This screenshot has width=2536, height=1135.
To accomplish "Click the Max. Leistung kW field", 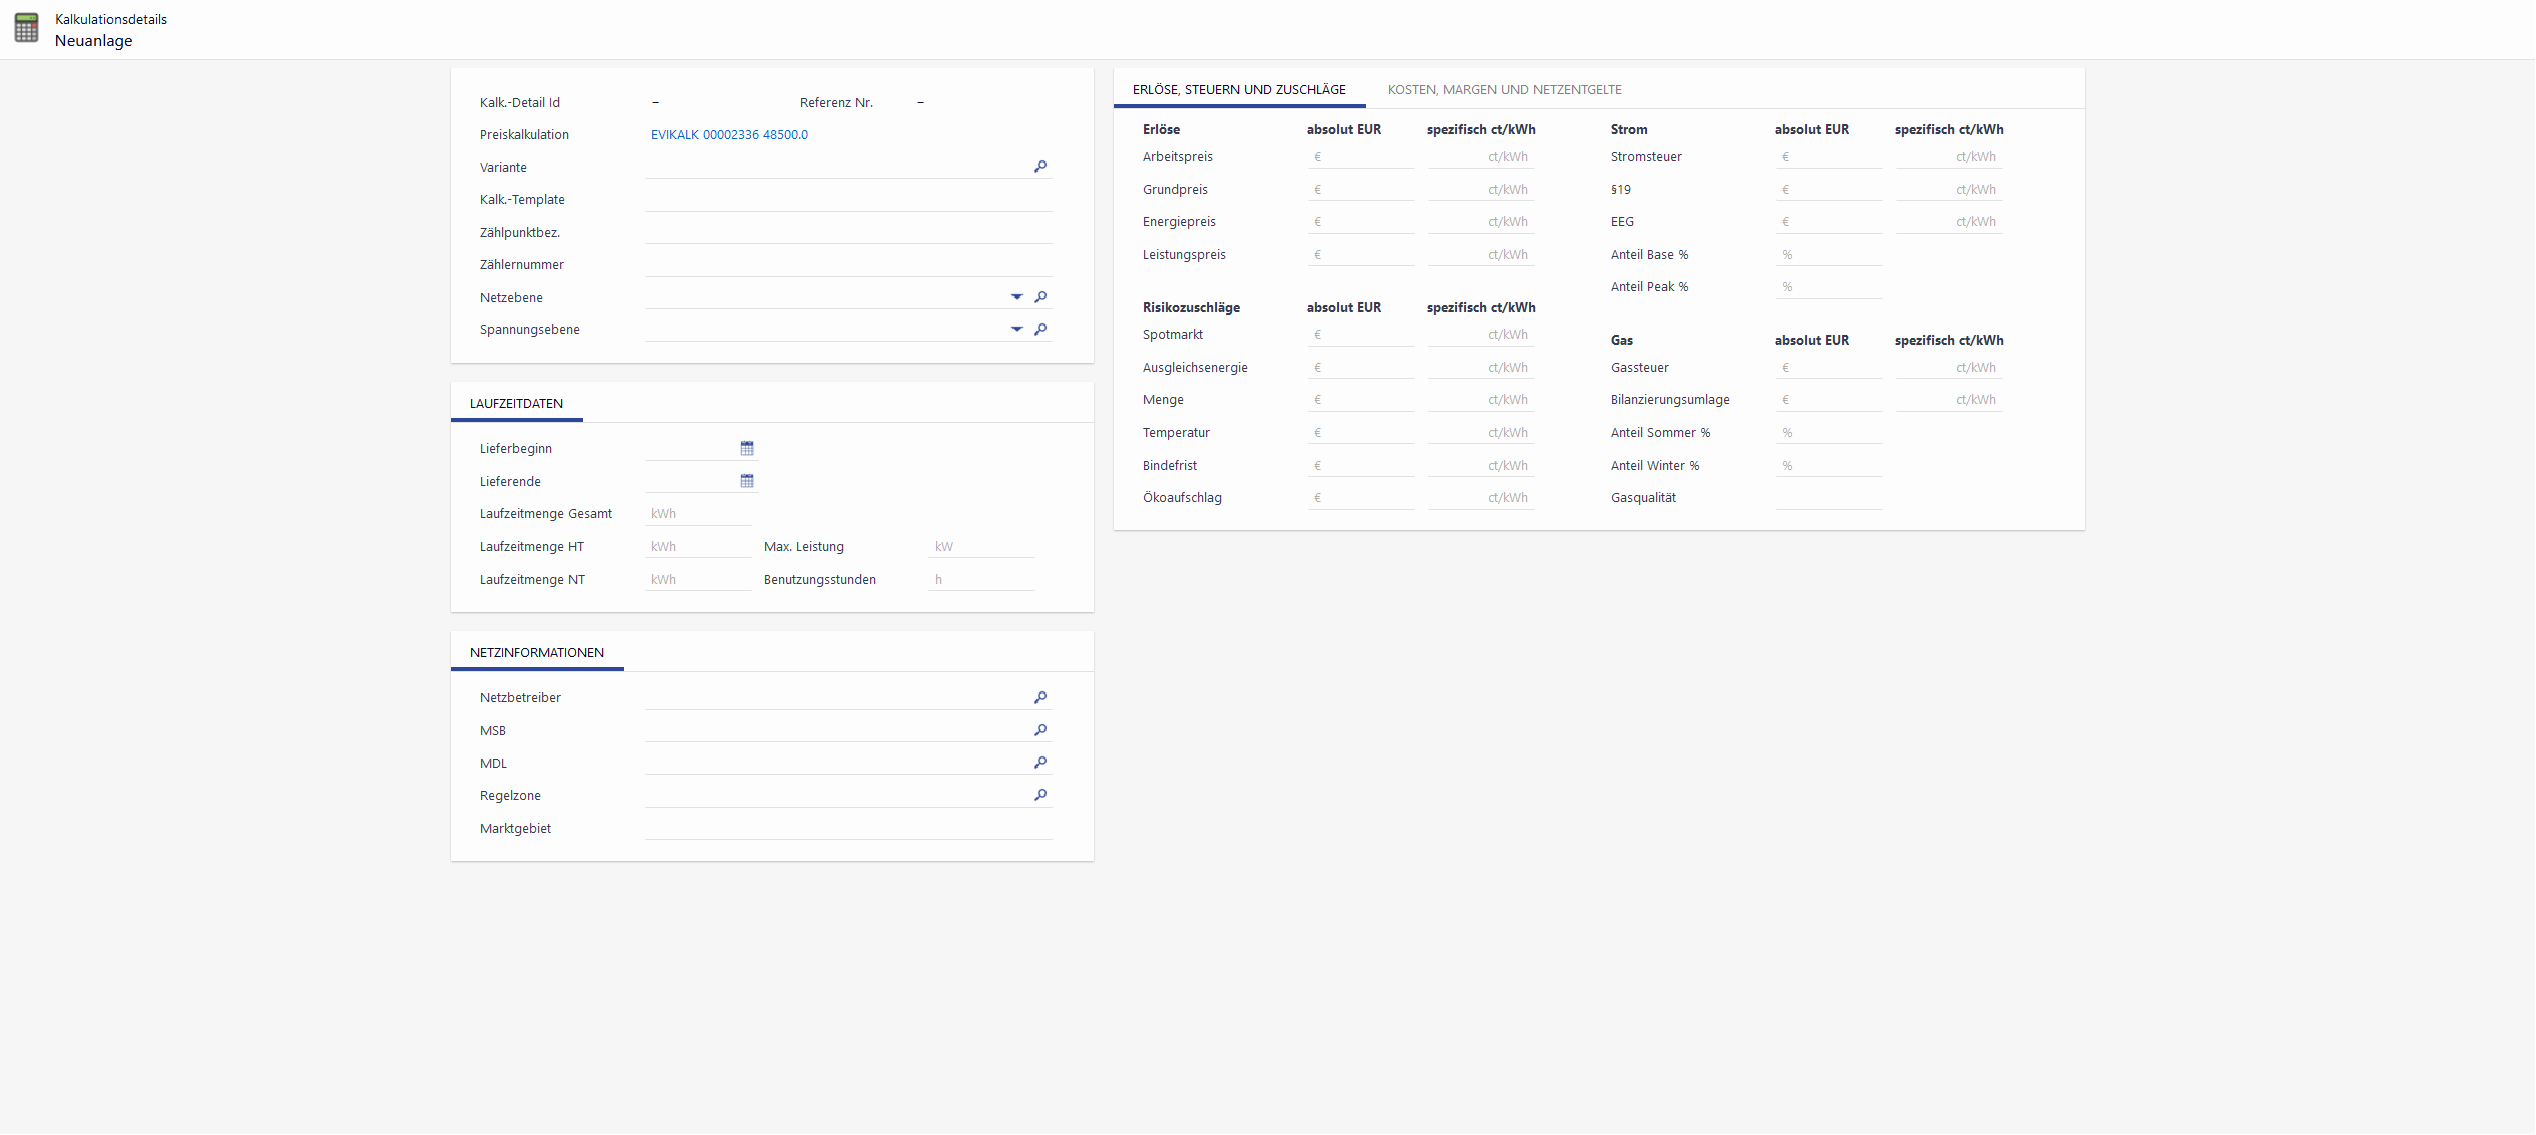I will (x=981, y=547).
